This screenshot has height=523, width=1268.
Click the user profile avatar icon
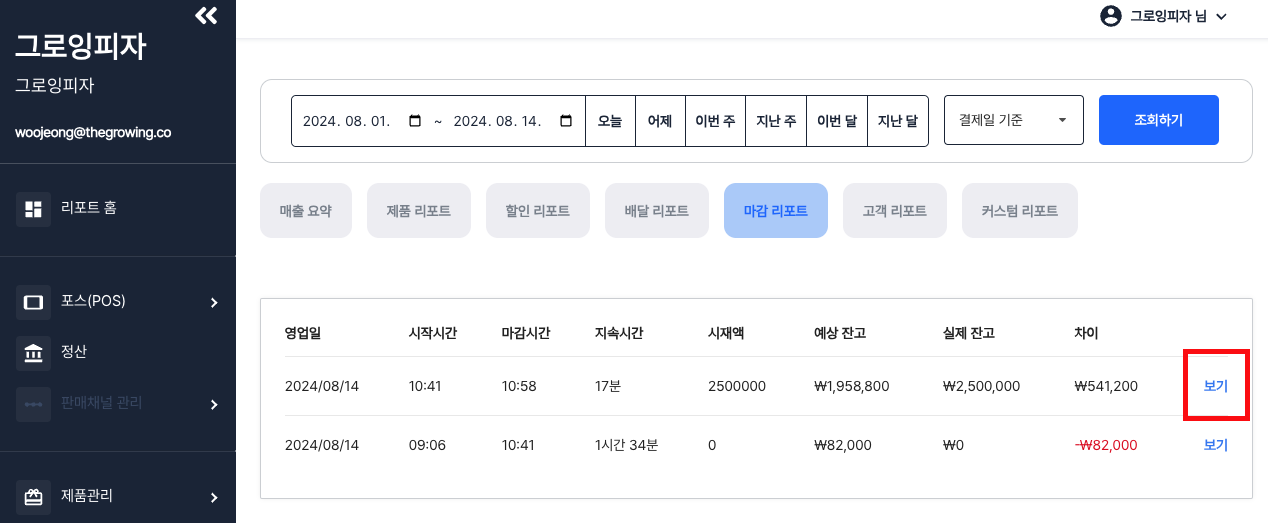pos(1111,16)
